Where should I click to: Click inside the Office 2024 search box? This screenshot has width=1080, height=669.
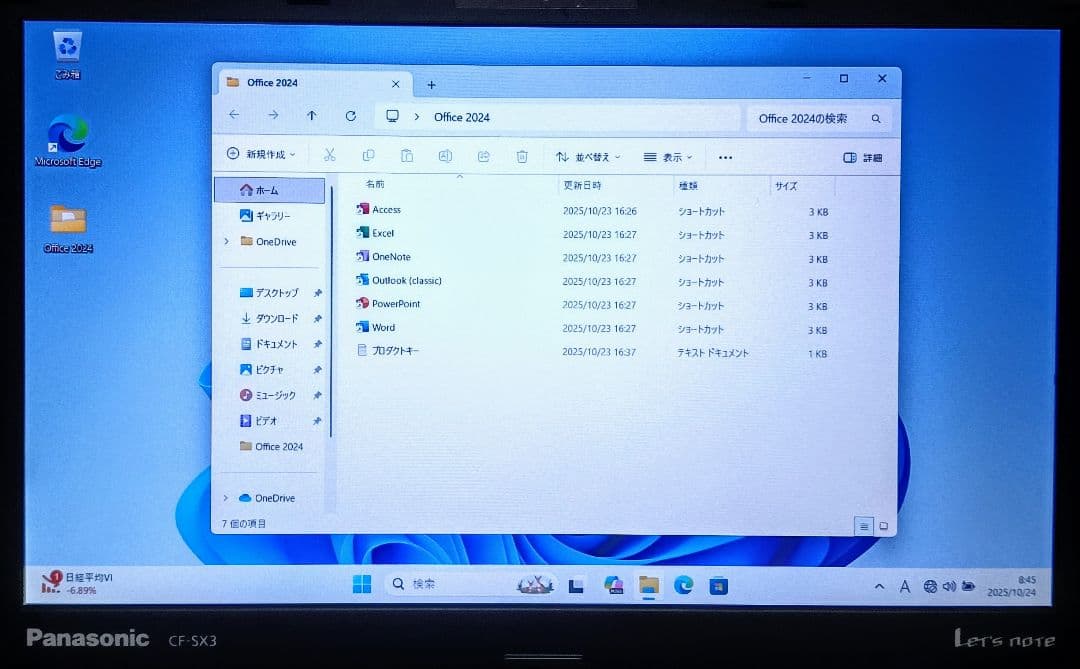click(812, 117)
